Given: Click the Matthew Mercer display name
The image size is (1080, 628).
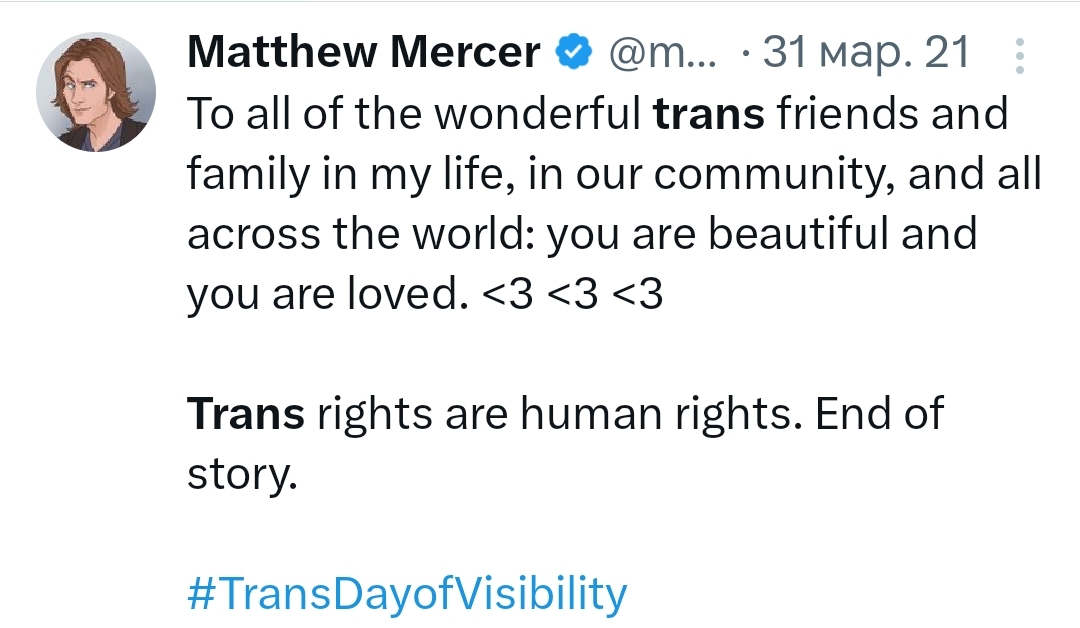Looking at the screenshot, I should pyautogui.click(x=364, y=53).
